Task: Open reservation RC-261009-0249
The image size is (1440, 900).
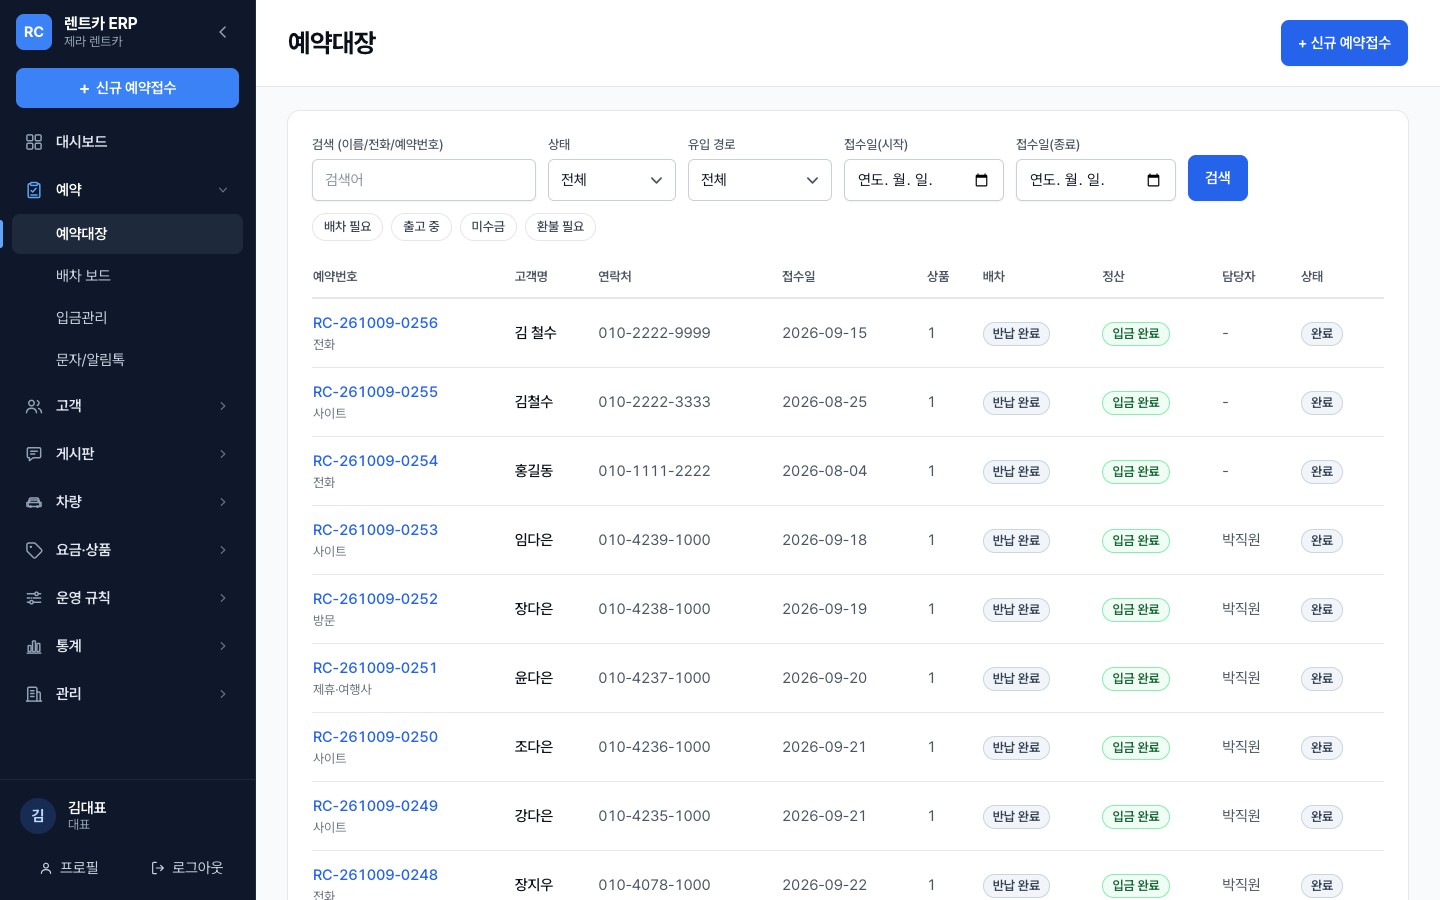Action: coord(375,806)
